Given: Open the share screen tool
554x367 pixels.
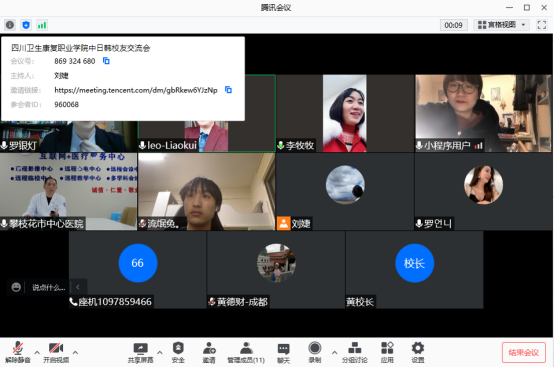Looking at the screenshot, I should 140,353.
